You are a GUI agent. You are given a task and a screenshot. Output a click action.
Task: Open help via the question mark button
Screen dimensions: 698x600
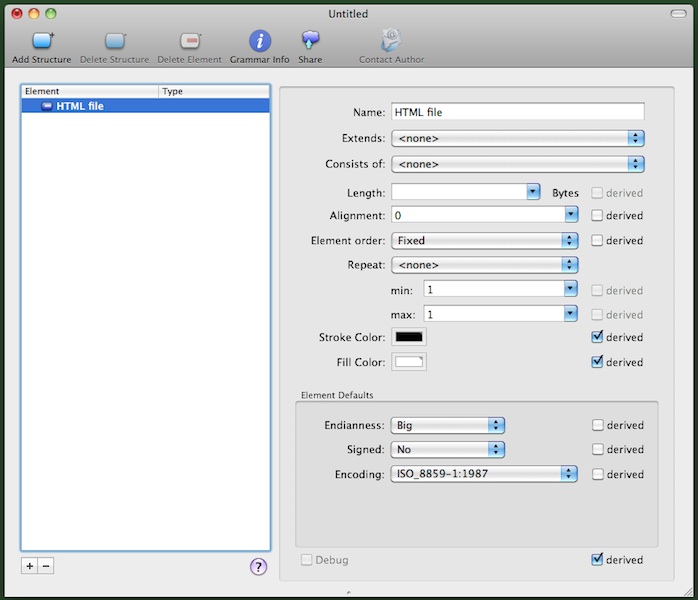click(258, 567)
